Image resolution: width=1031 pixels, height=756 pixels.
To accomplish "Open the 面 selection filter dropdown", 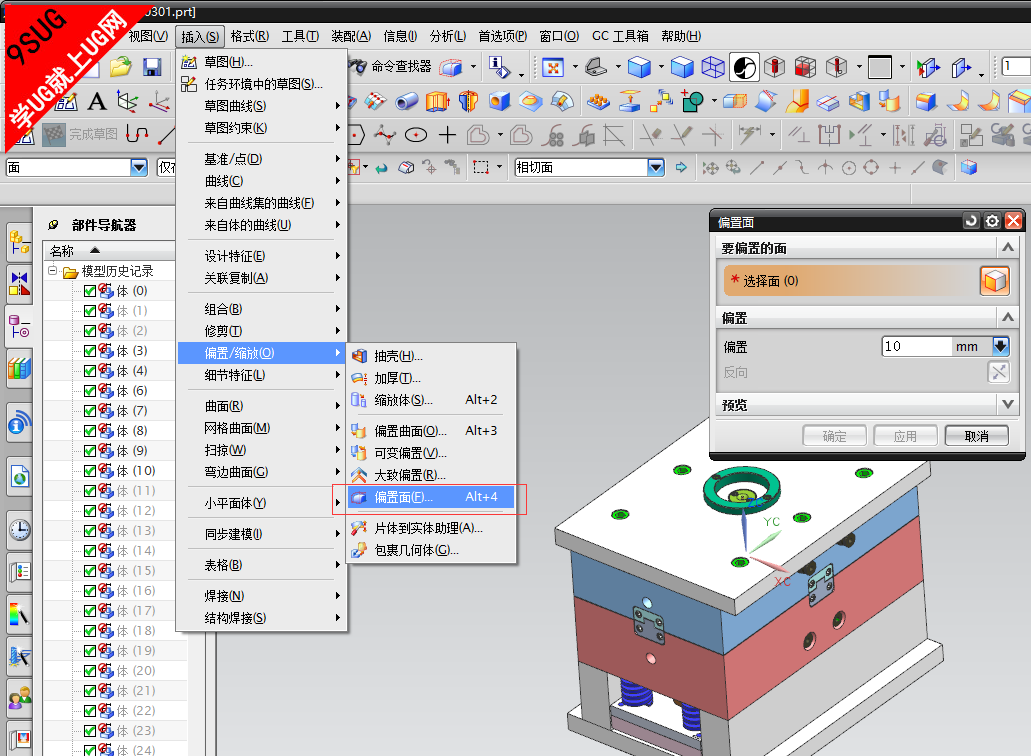I will coord(139,168).
